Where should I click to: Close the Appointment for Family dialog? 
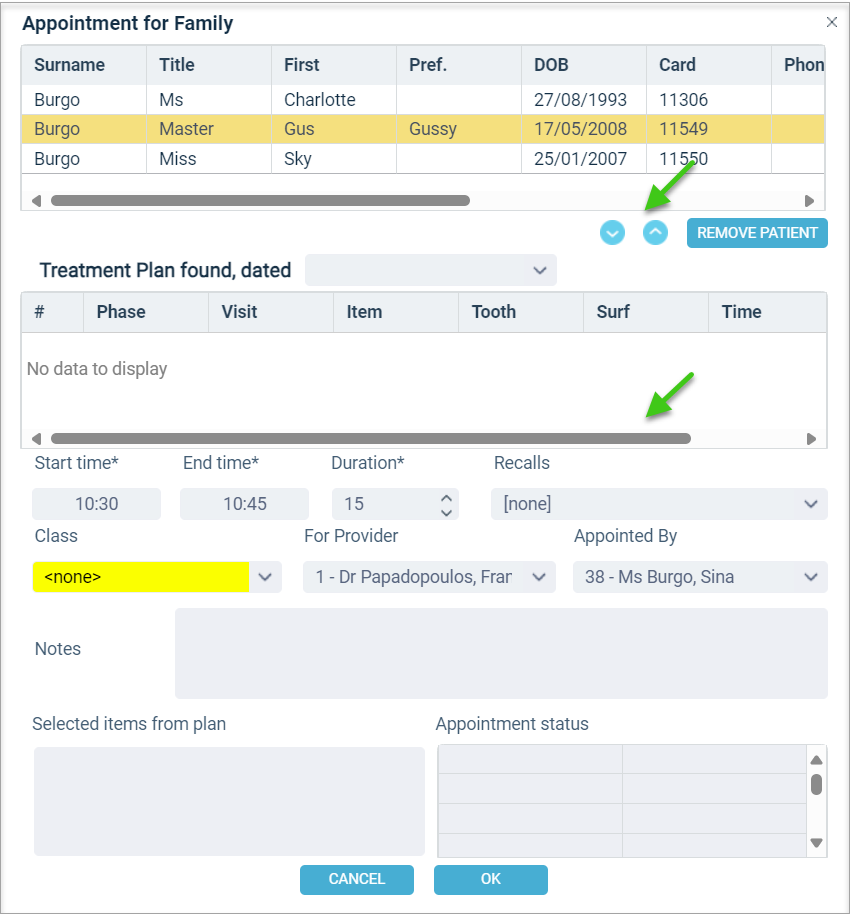click(832, 22)
